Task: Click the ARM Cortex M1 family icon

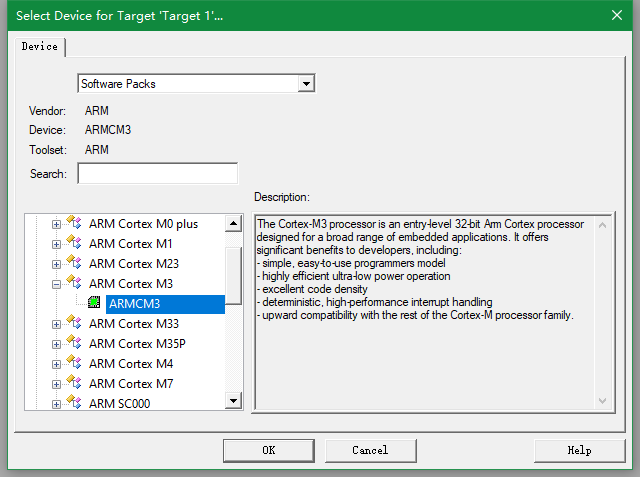Action: 74,243
